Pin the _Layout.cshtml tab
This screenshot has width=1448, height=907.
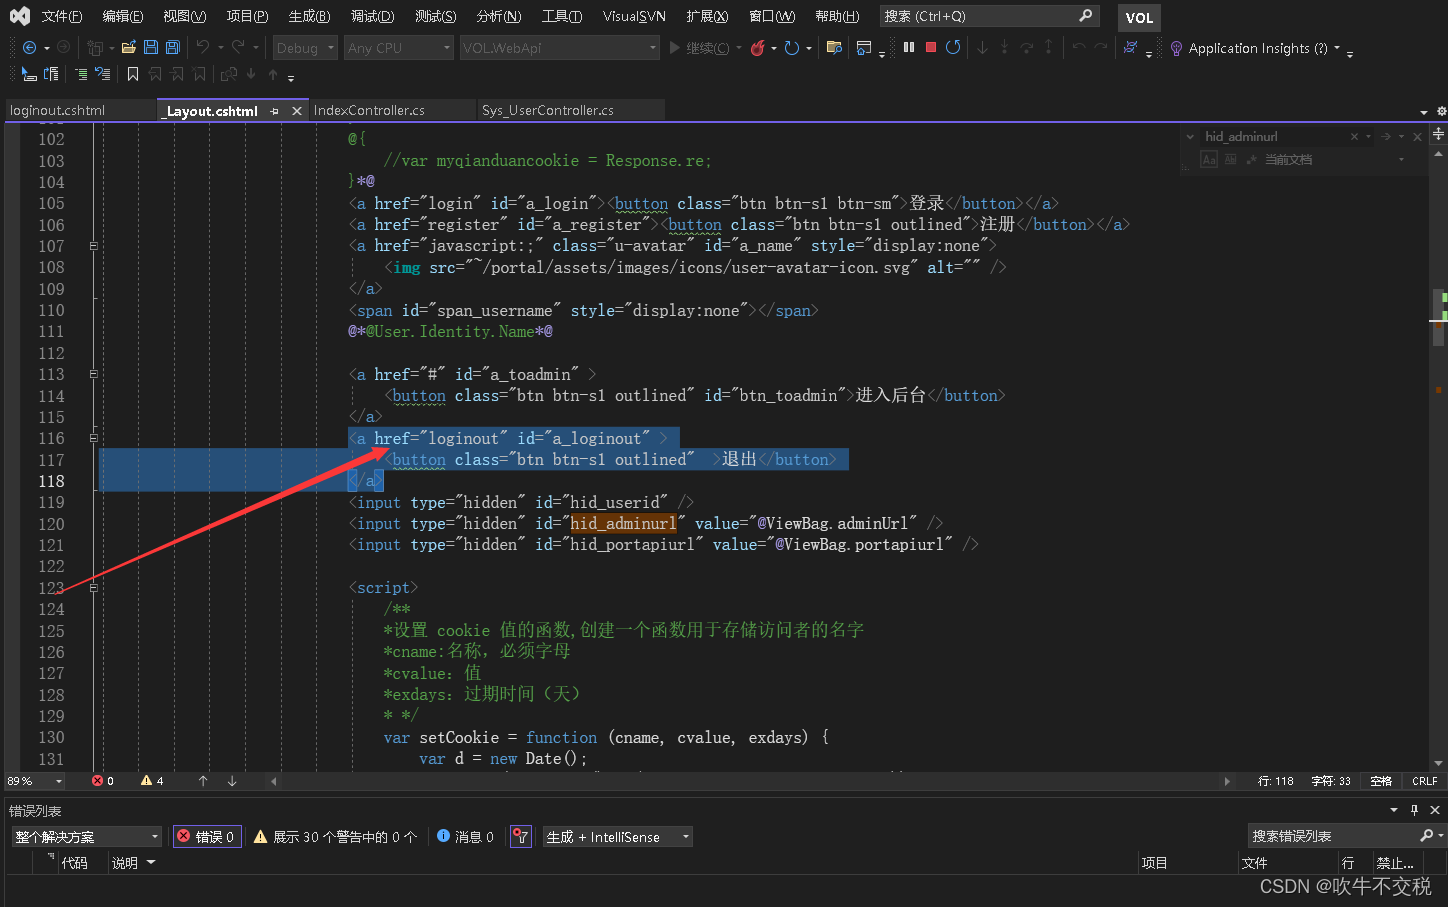274,111
